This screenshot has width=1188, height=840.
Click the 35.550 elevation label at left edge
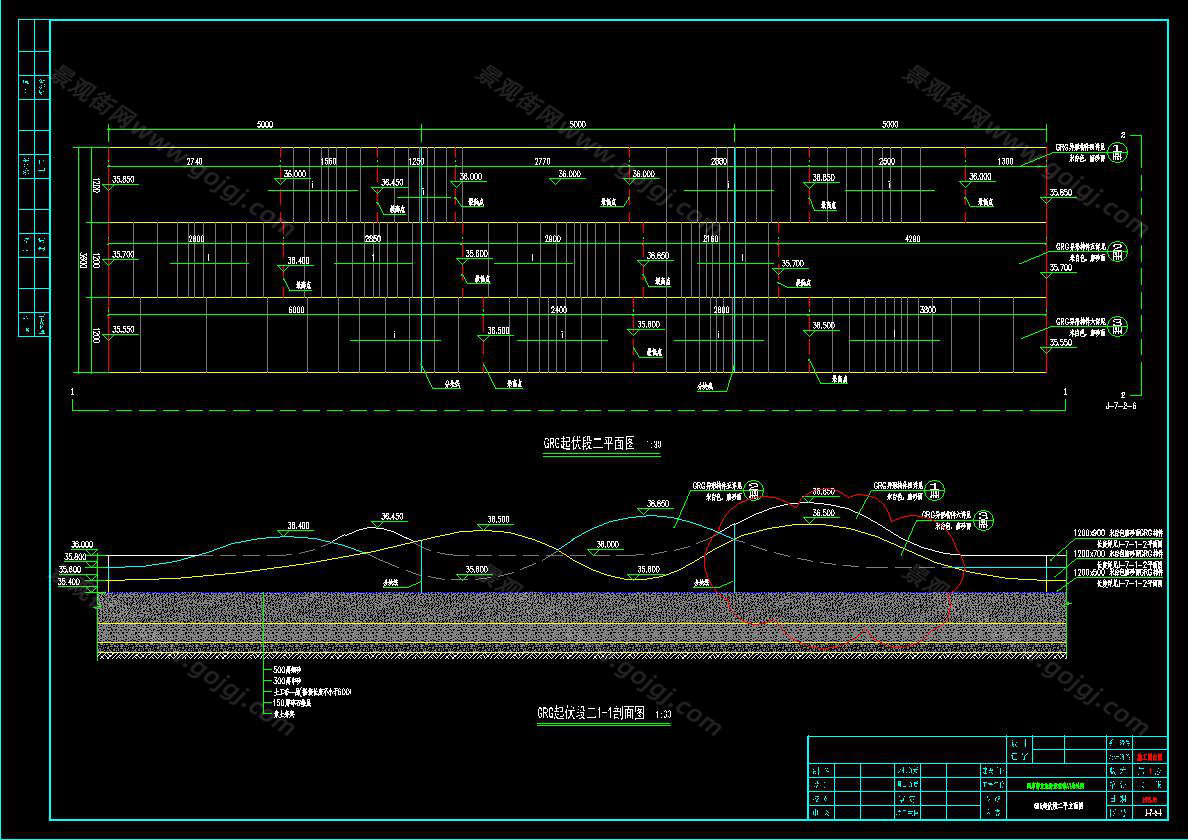click(x=124, y=329)
